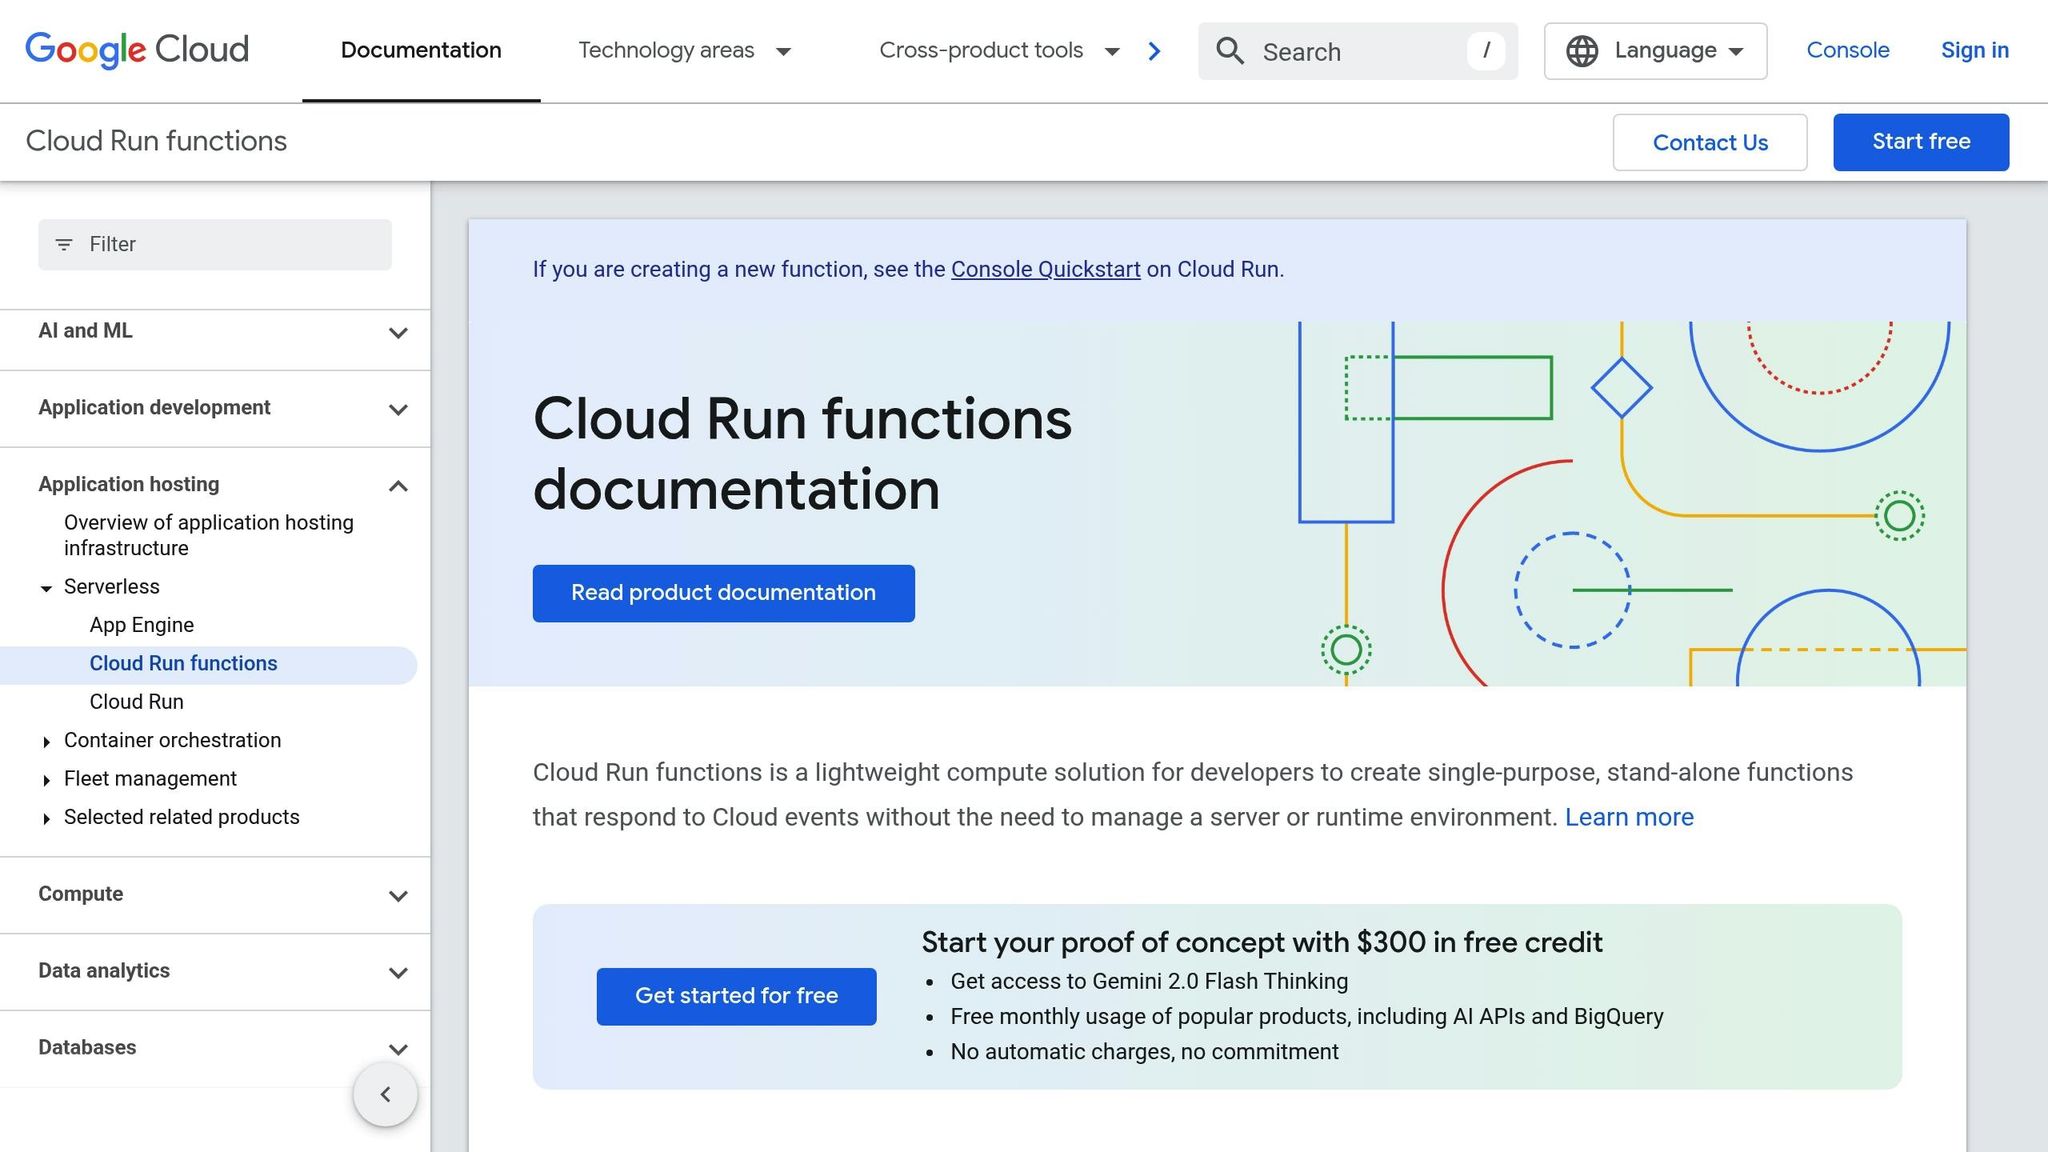This screenshot has height=1152, width=2048.
Task: Open App Engine in sidebar
Action: point(142,625)
